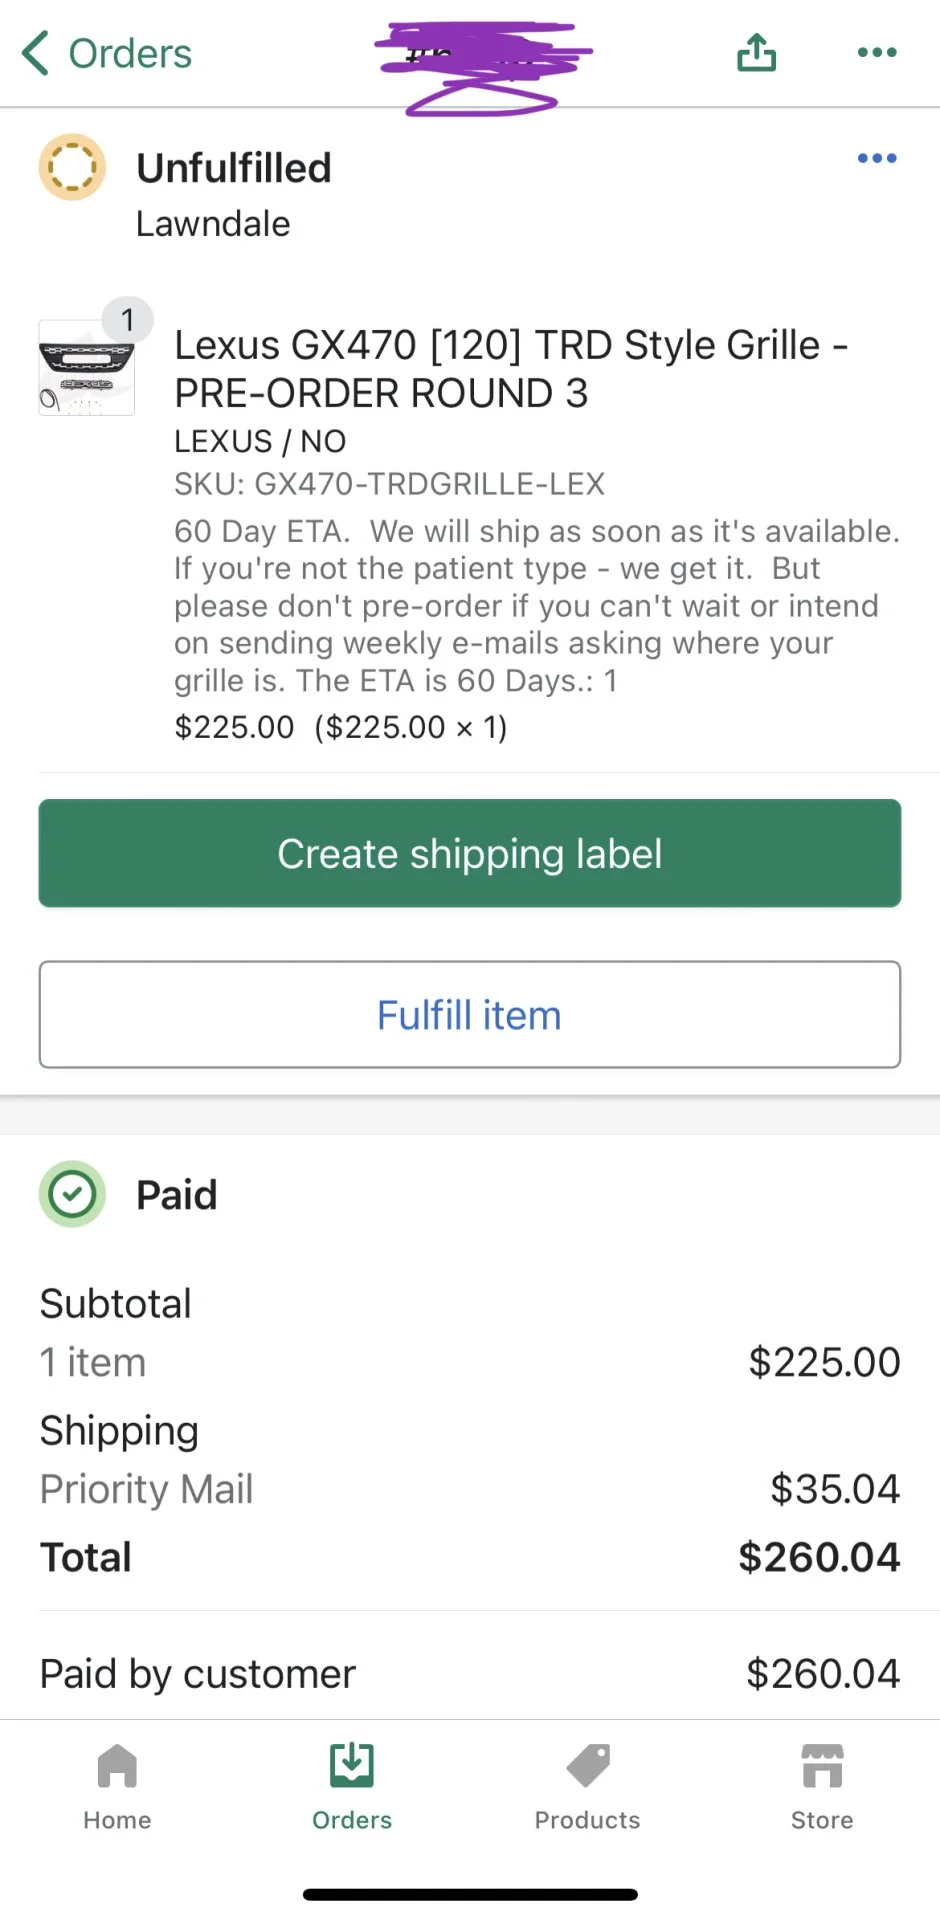This screenshot has width=940, height=1920.
Task: Tap the back chevron to Orders
Action: tap(36, 53)
